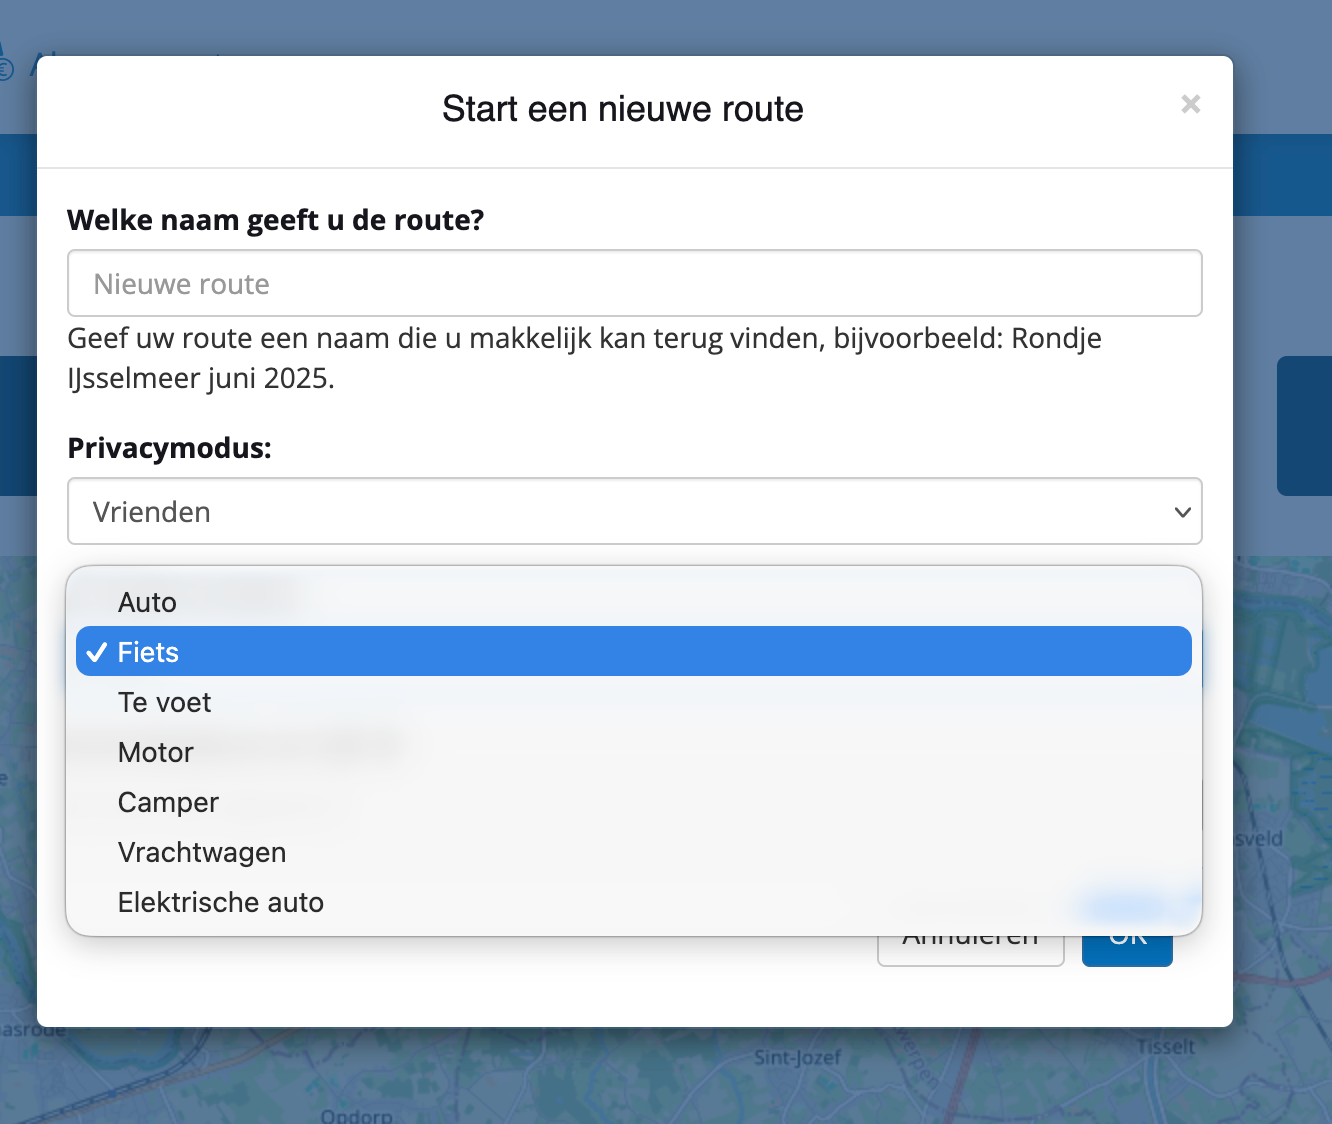Pick the 'Elektrische auto' option
The width and height of the screenshot is (1332, 1124).
(221, 902)
